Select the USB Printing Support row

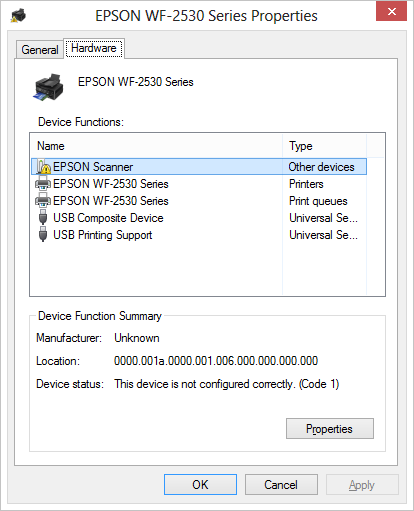pos(199,235)
